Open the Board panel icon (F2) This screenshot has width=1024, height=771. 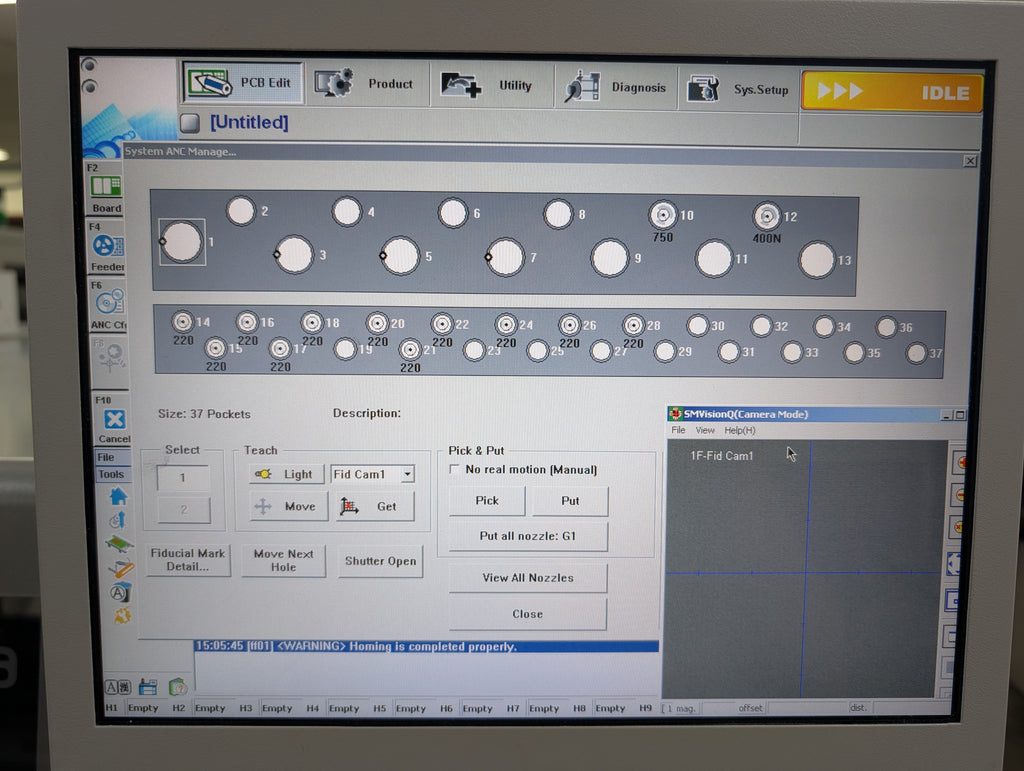pyautogui.click(x=106, y=187)
